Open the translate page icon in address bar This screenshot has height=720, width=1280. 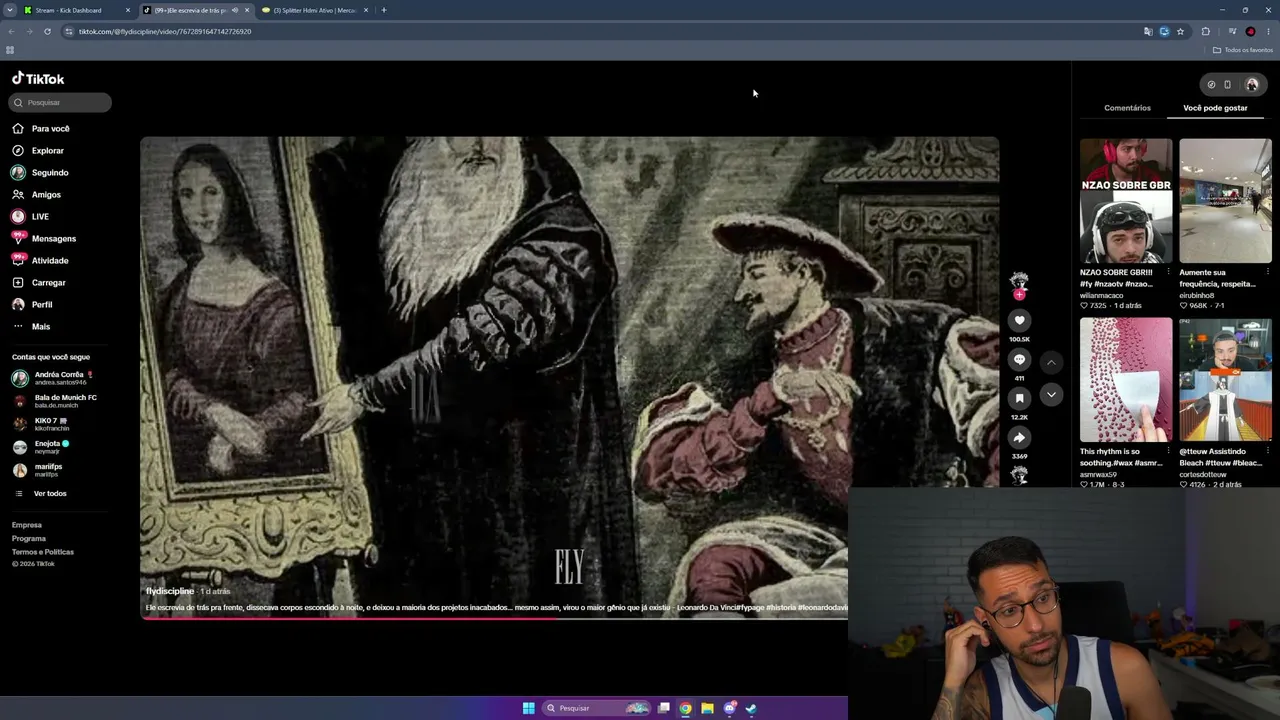1148,31
